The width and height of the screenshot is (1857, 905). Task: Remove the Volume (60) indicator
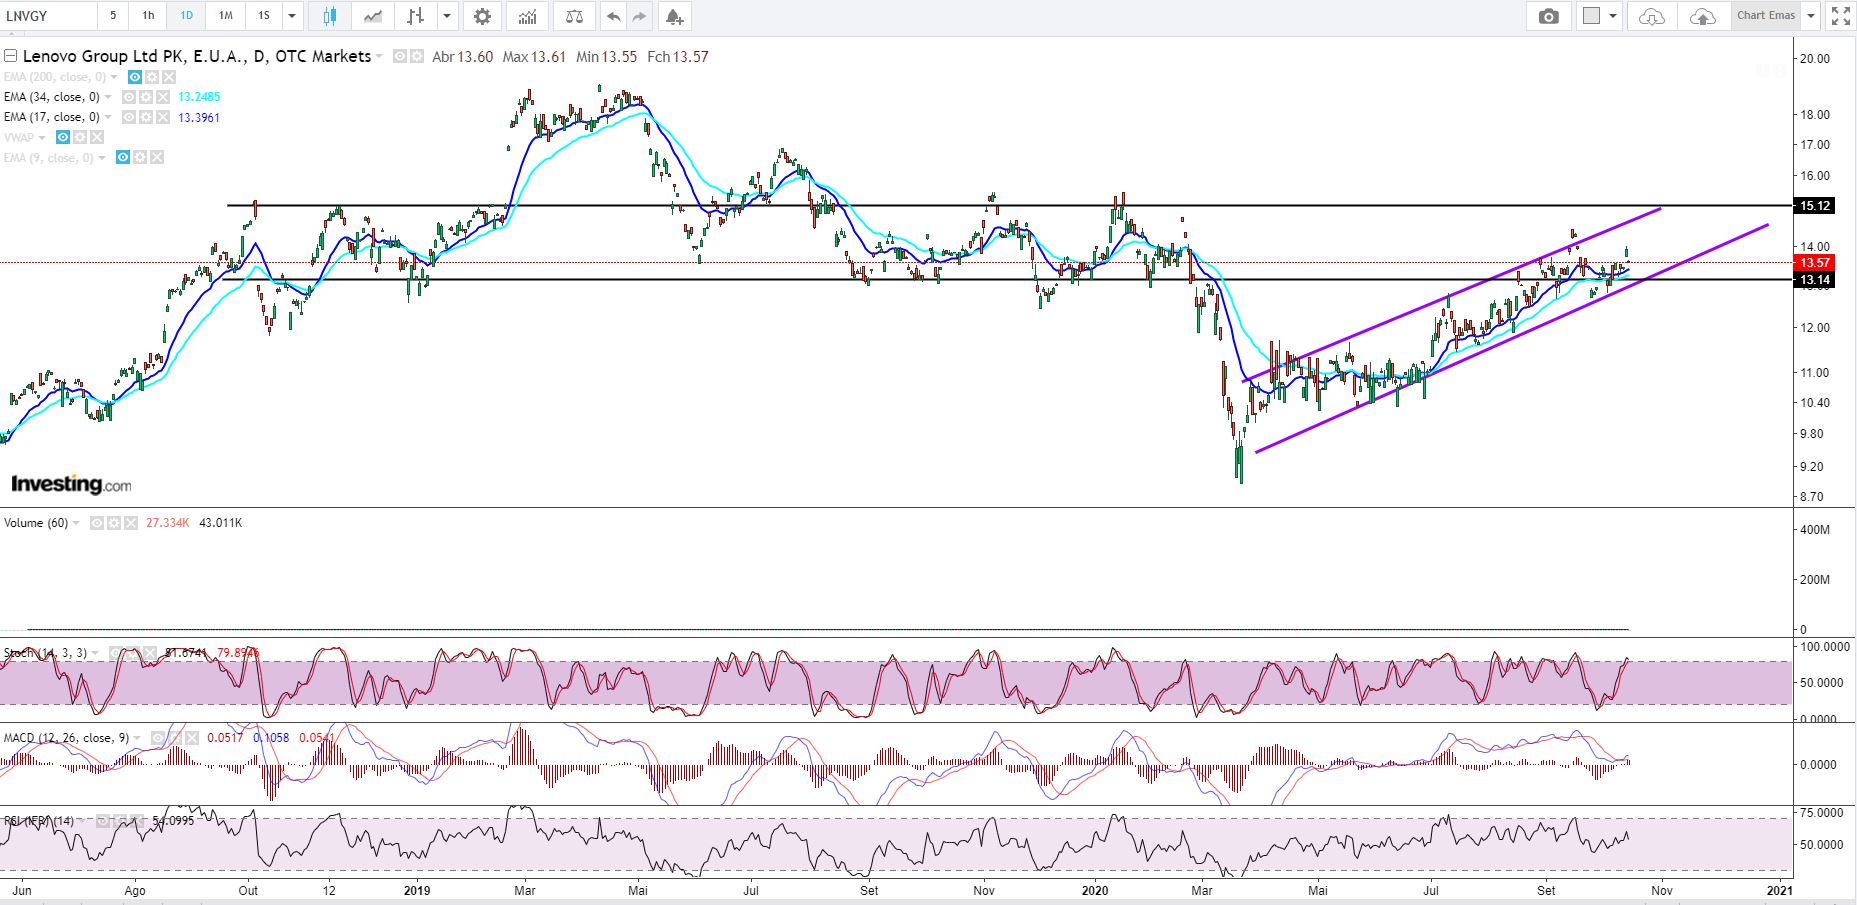point(131,523)
